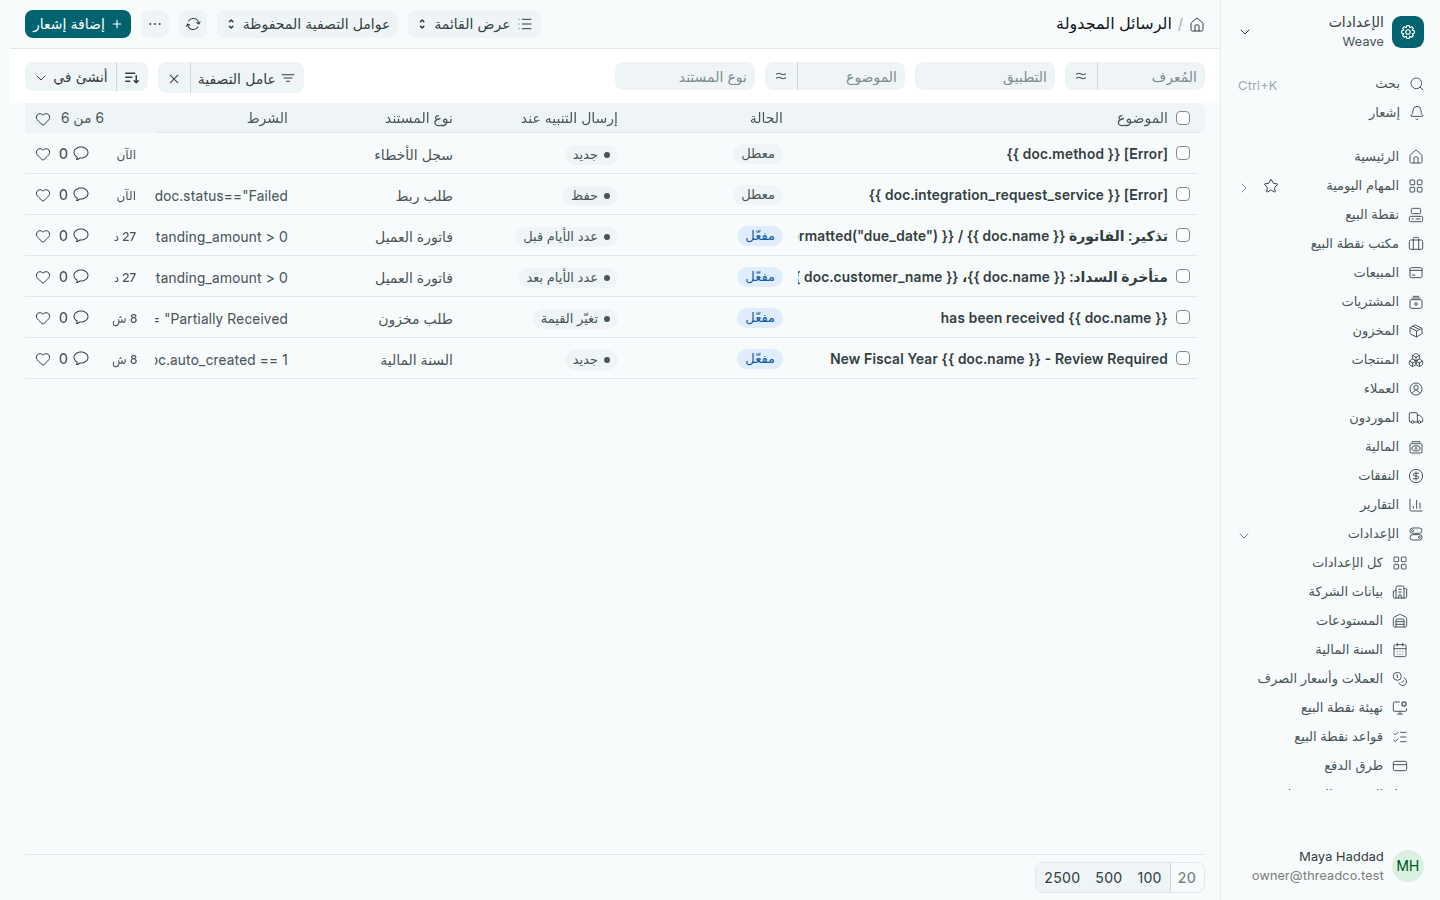
Task: Open the New Fiscal Year notification
Action: [x=999, y=359]
